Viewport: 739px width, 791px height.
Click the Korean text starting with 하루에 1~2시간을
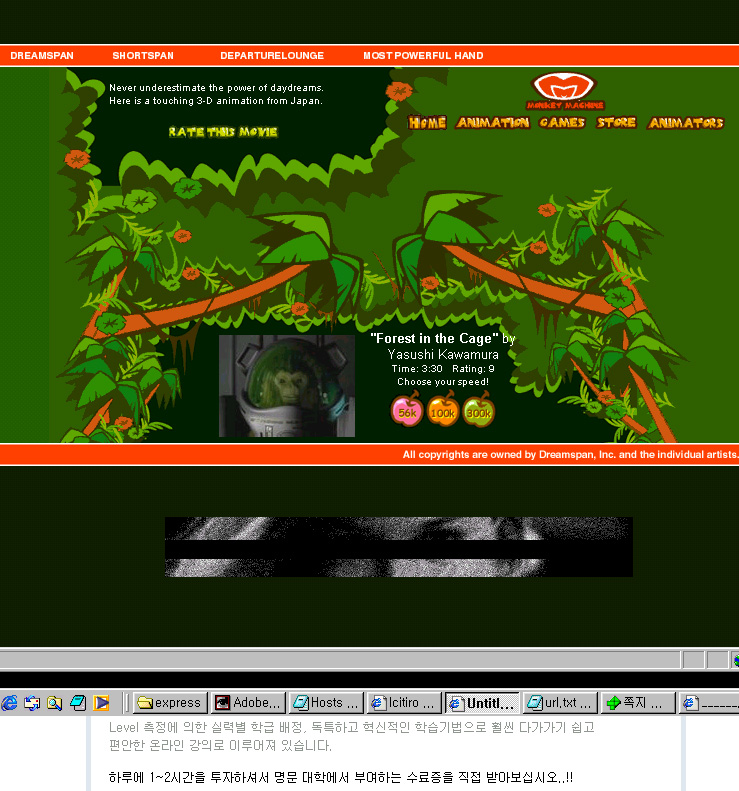click(x=341, y=777)
